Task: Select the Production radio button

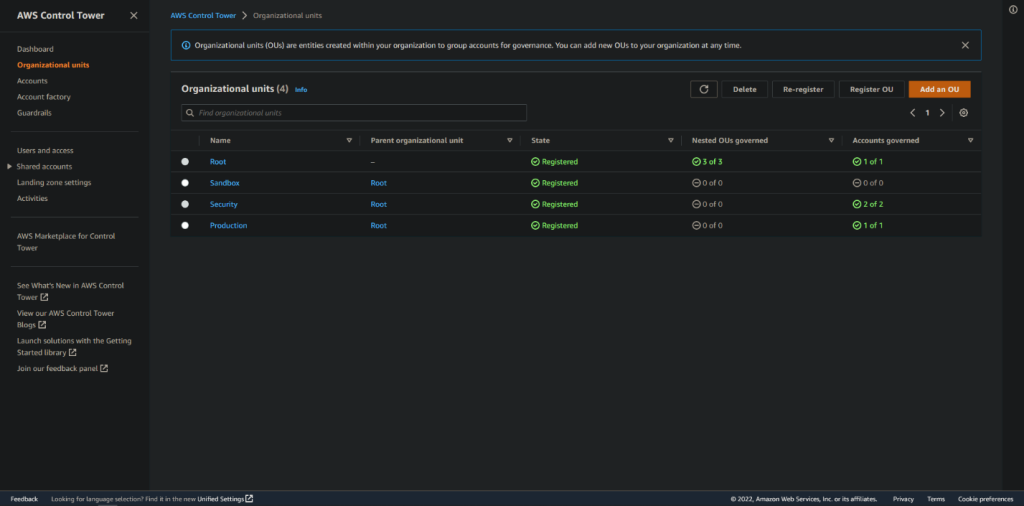Action: pyautogui.click(x=185, y=225)
